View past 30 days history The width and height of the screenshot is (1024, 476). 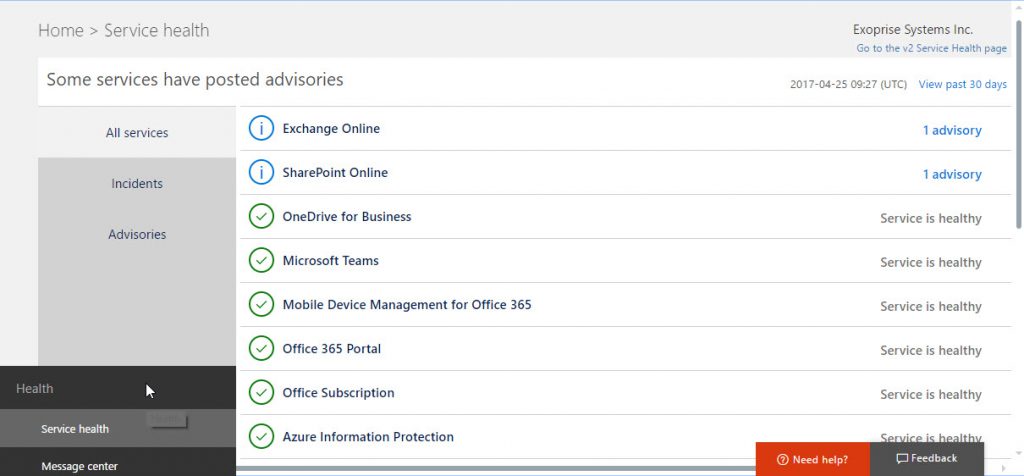pos(963,84)
